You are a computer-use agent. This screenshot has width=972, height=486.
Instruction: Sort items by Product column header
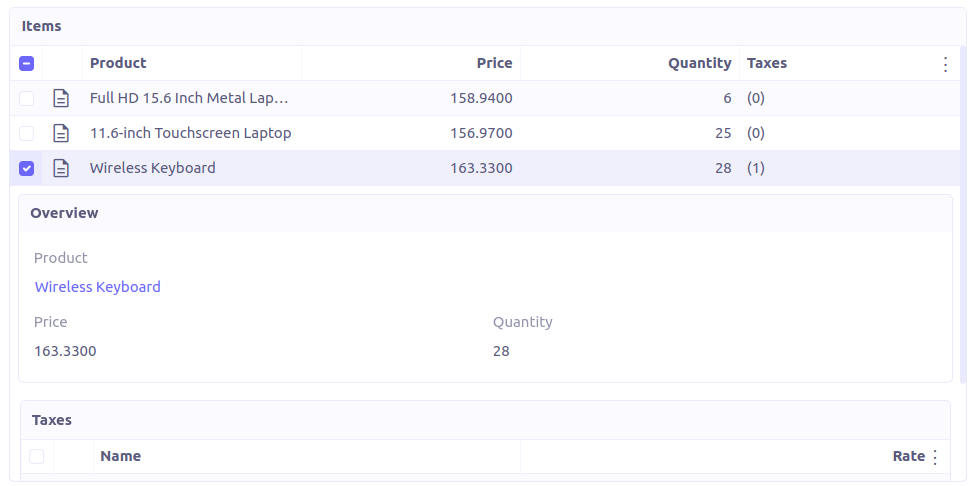pos(118,63)
